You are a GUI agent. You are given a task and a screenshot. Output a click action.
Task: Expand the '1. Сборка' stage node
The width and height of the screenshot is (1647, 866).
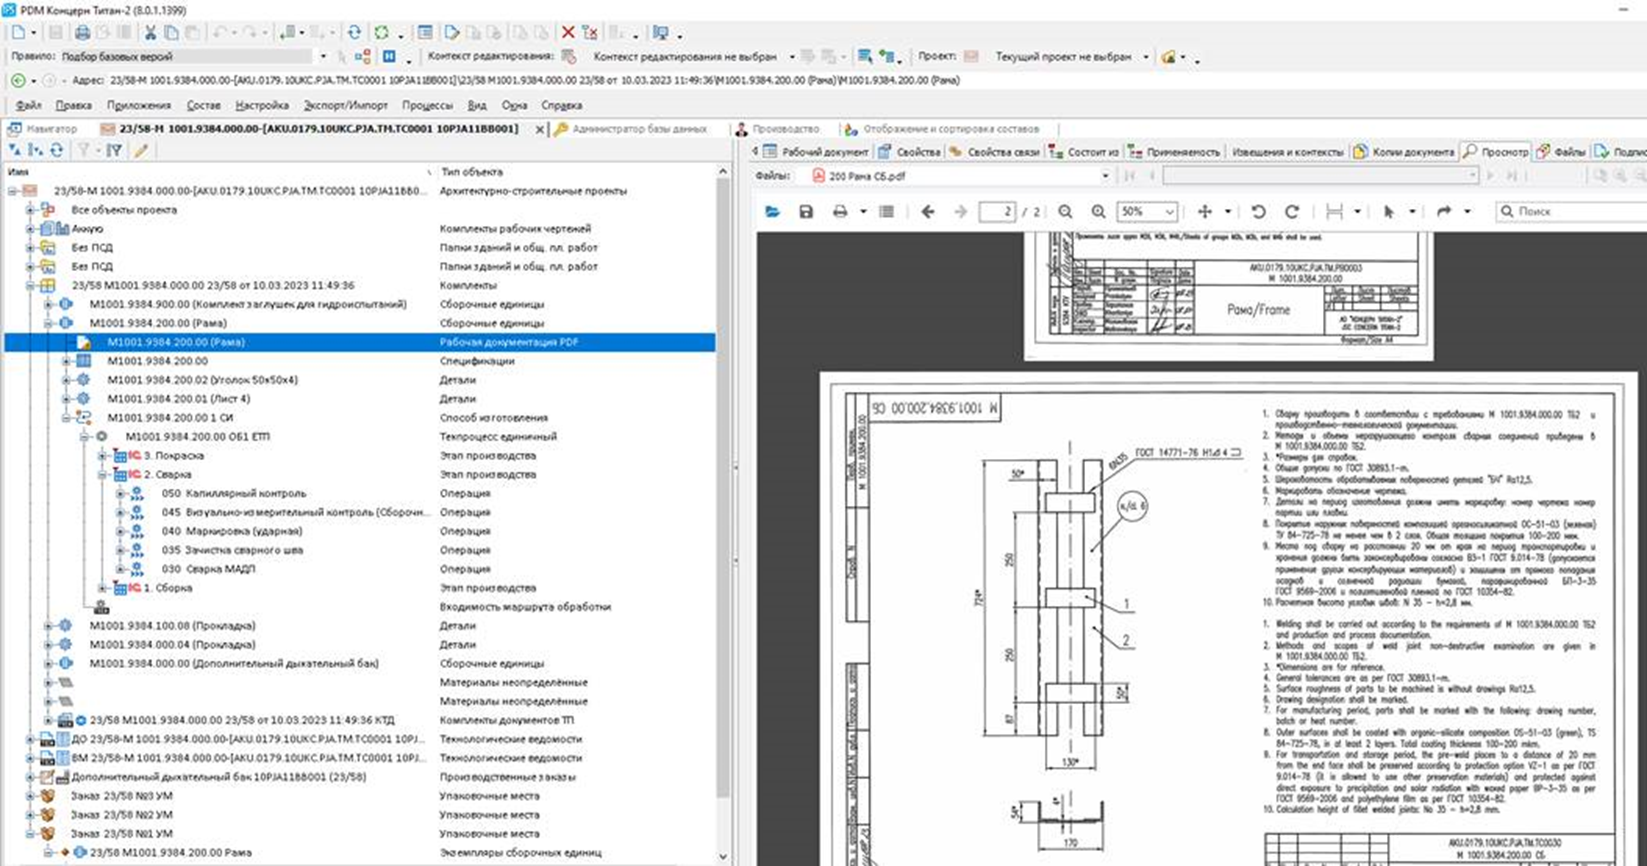(102, 588)
